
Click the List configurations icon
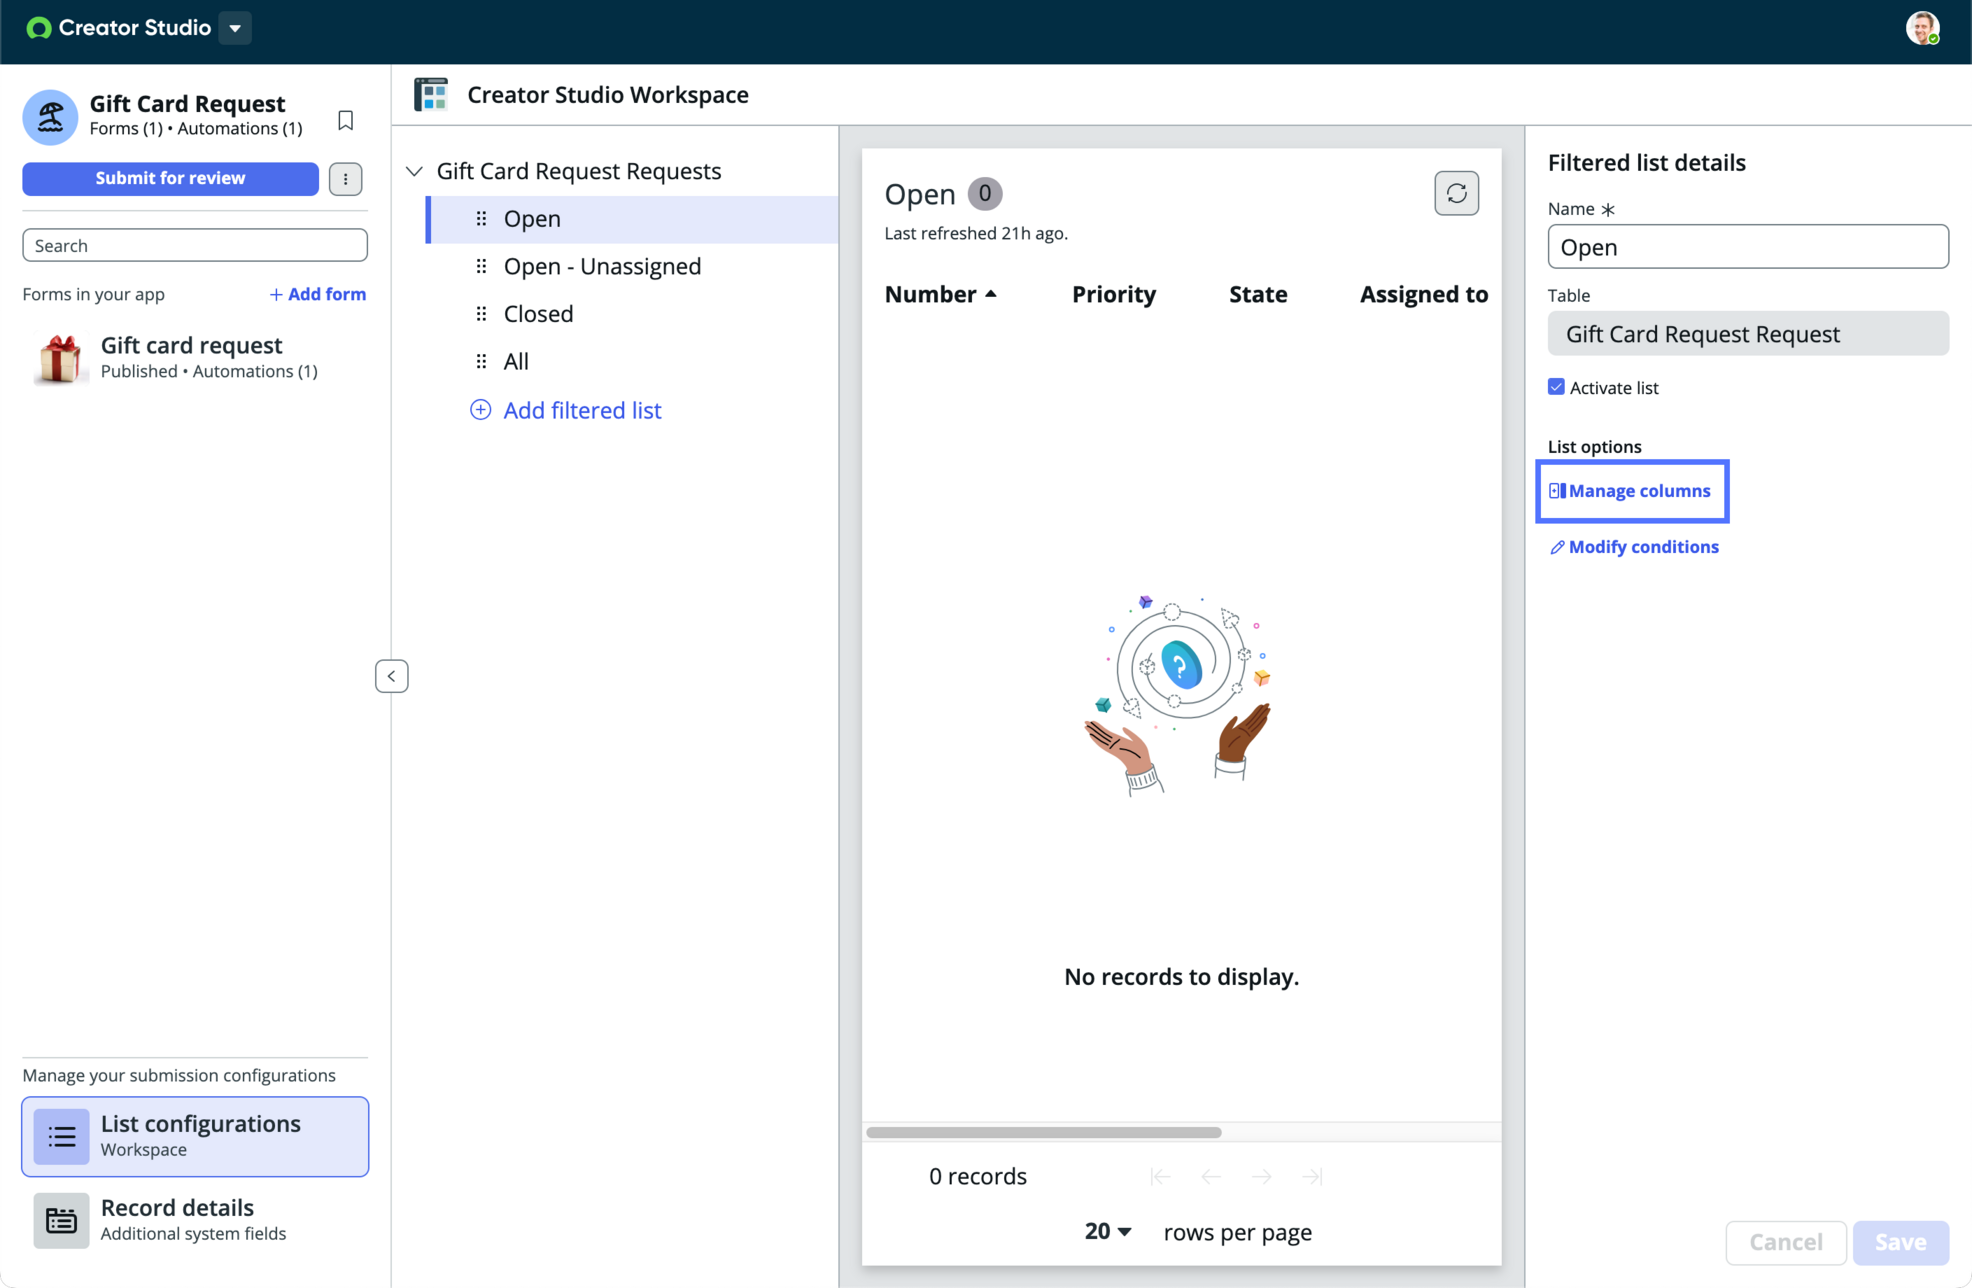point(61,1136)
